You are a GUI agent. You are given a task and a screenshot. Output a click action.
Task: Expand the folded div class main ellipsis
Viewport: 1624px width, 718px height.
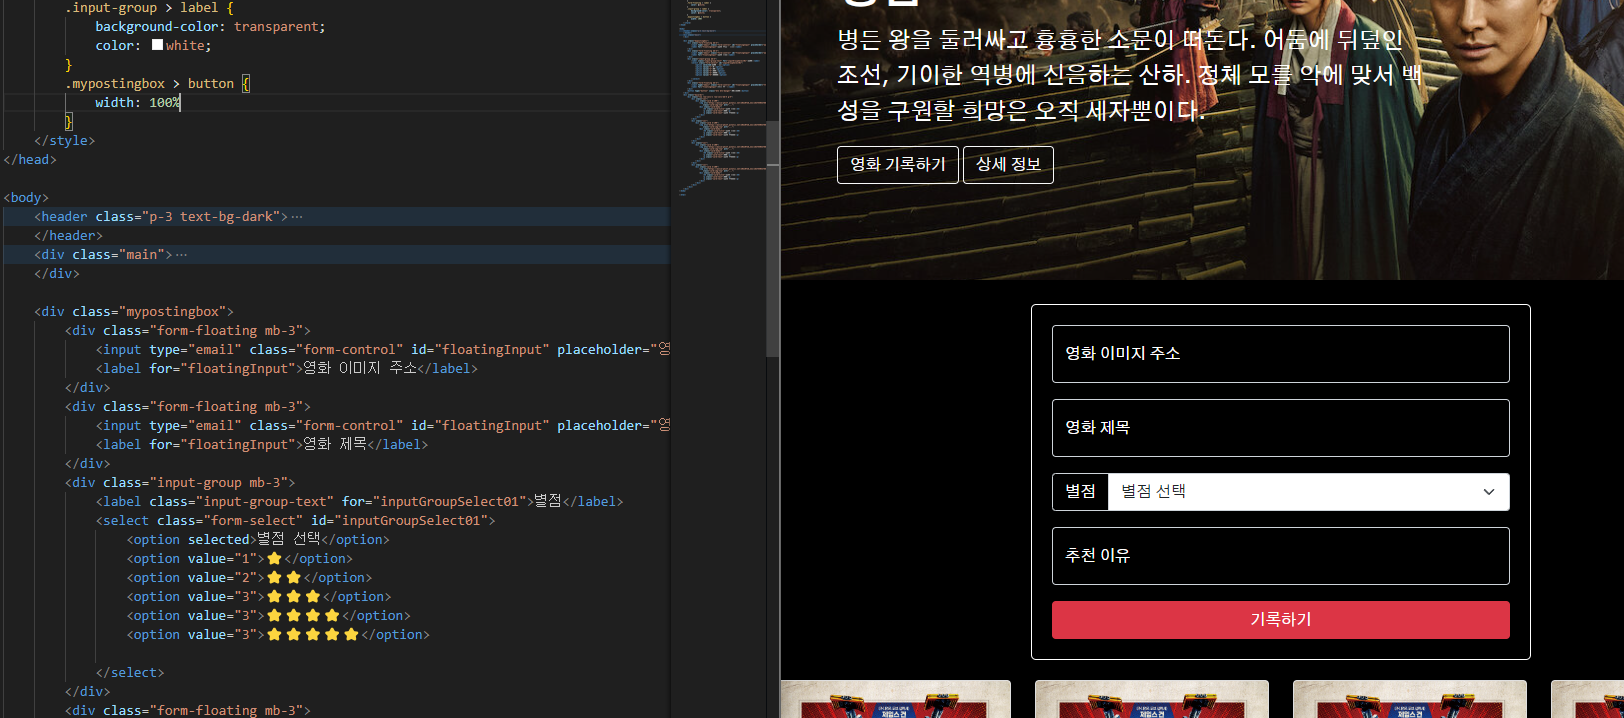181,255
